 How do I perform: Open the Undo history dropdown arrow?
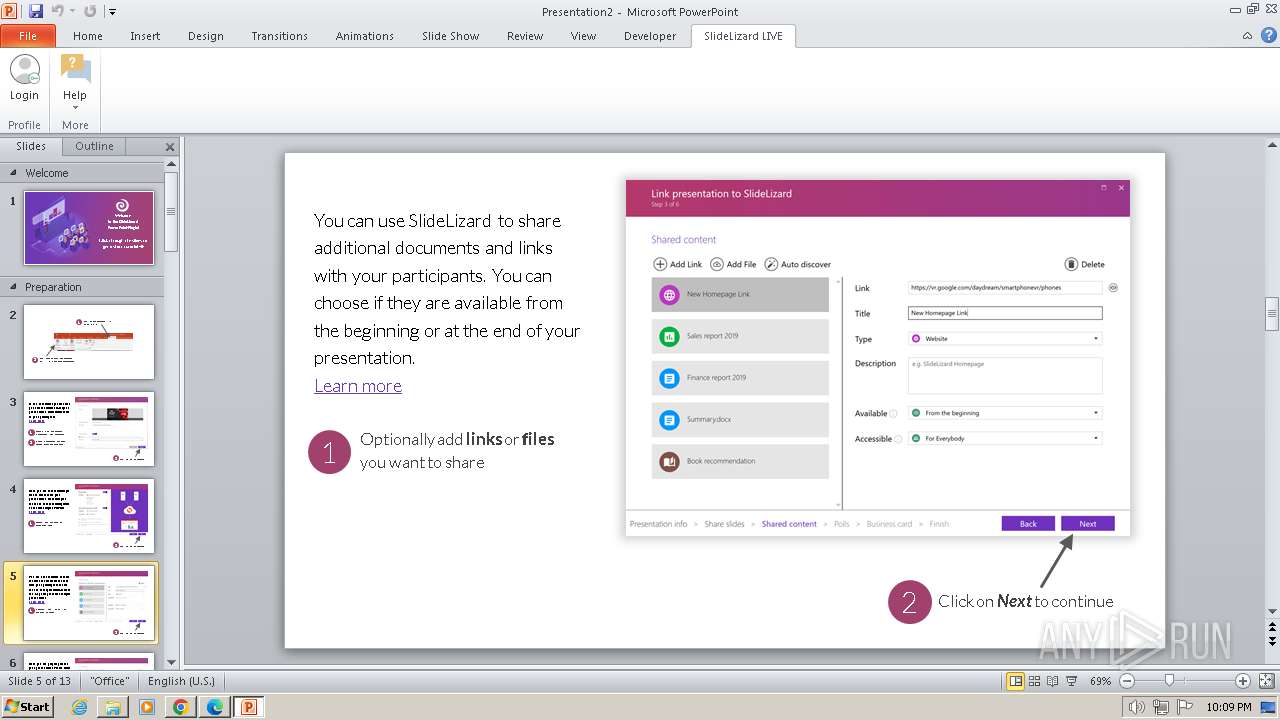[x=71, y=12]
